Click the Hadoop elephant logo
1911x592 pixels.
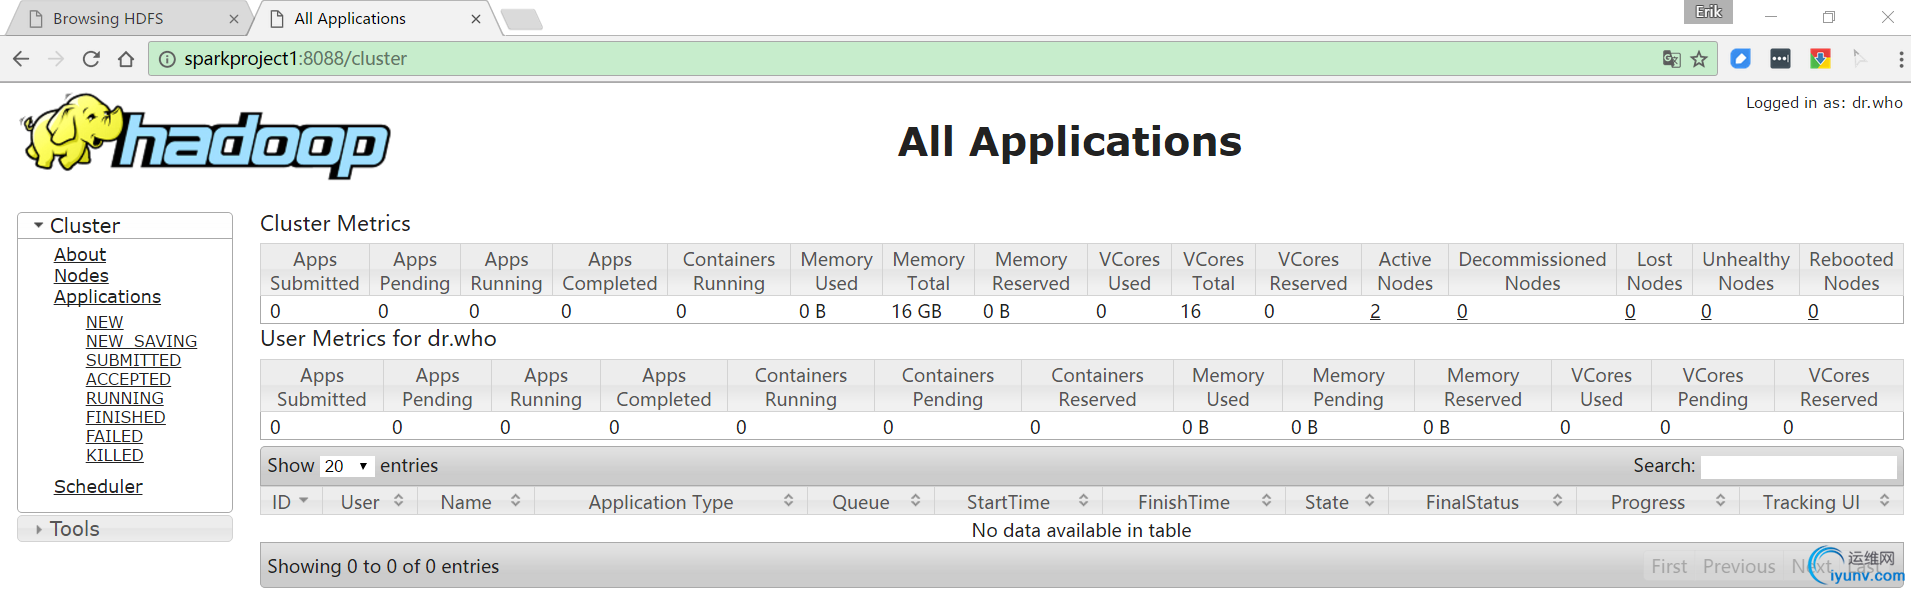point(205,138)
